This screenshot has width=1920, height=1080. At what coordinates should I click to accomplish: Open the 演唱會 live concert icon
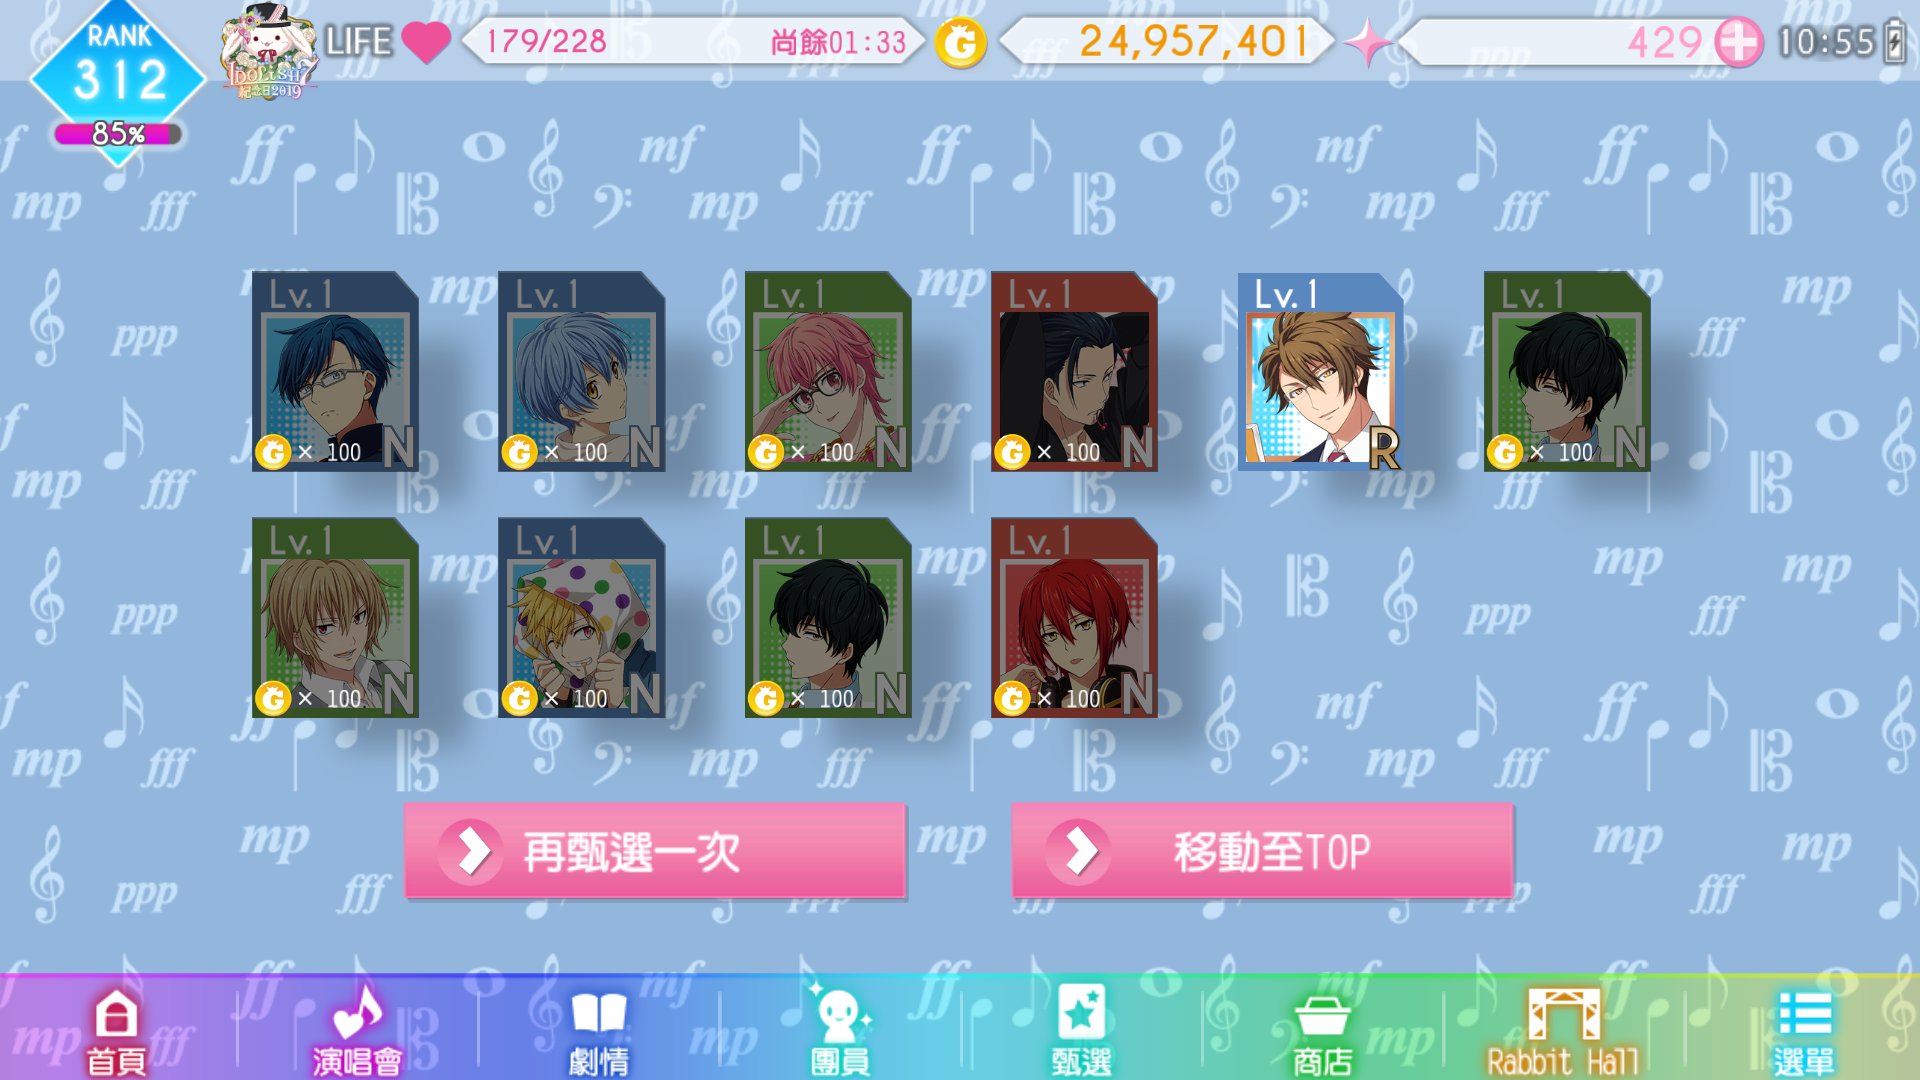pyautogui.click(x=357, y=1032)
